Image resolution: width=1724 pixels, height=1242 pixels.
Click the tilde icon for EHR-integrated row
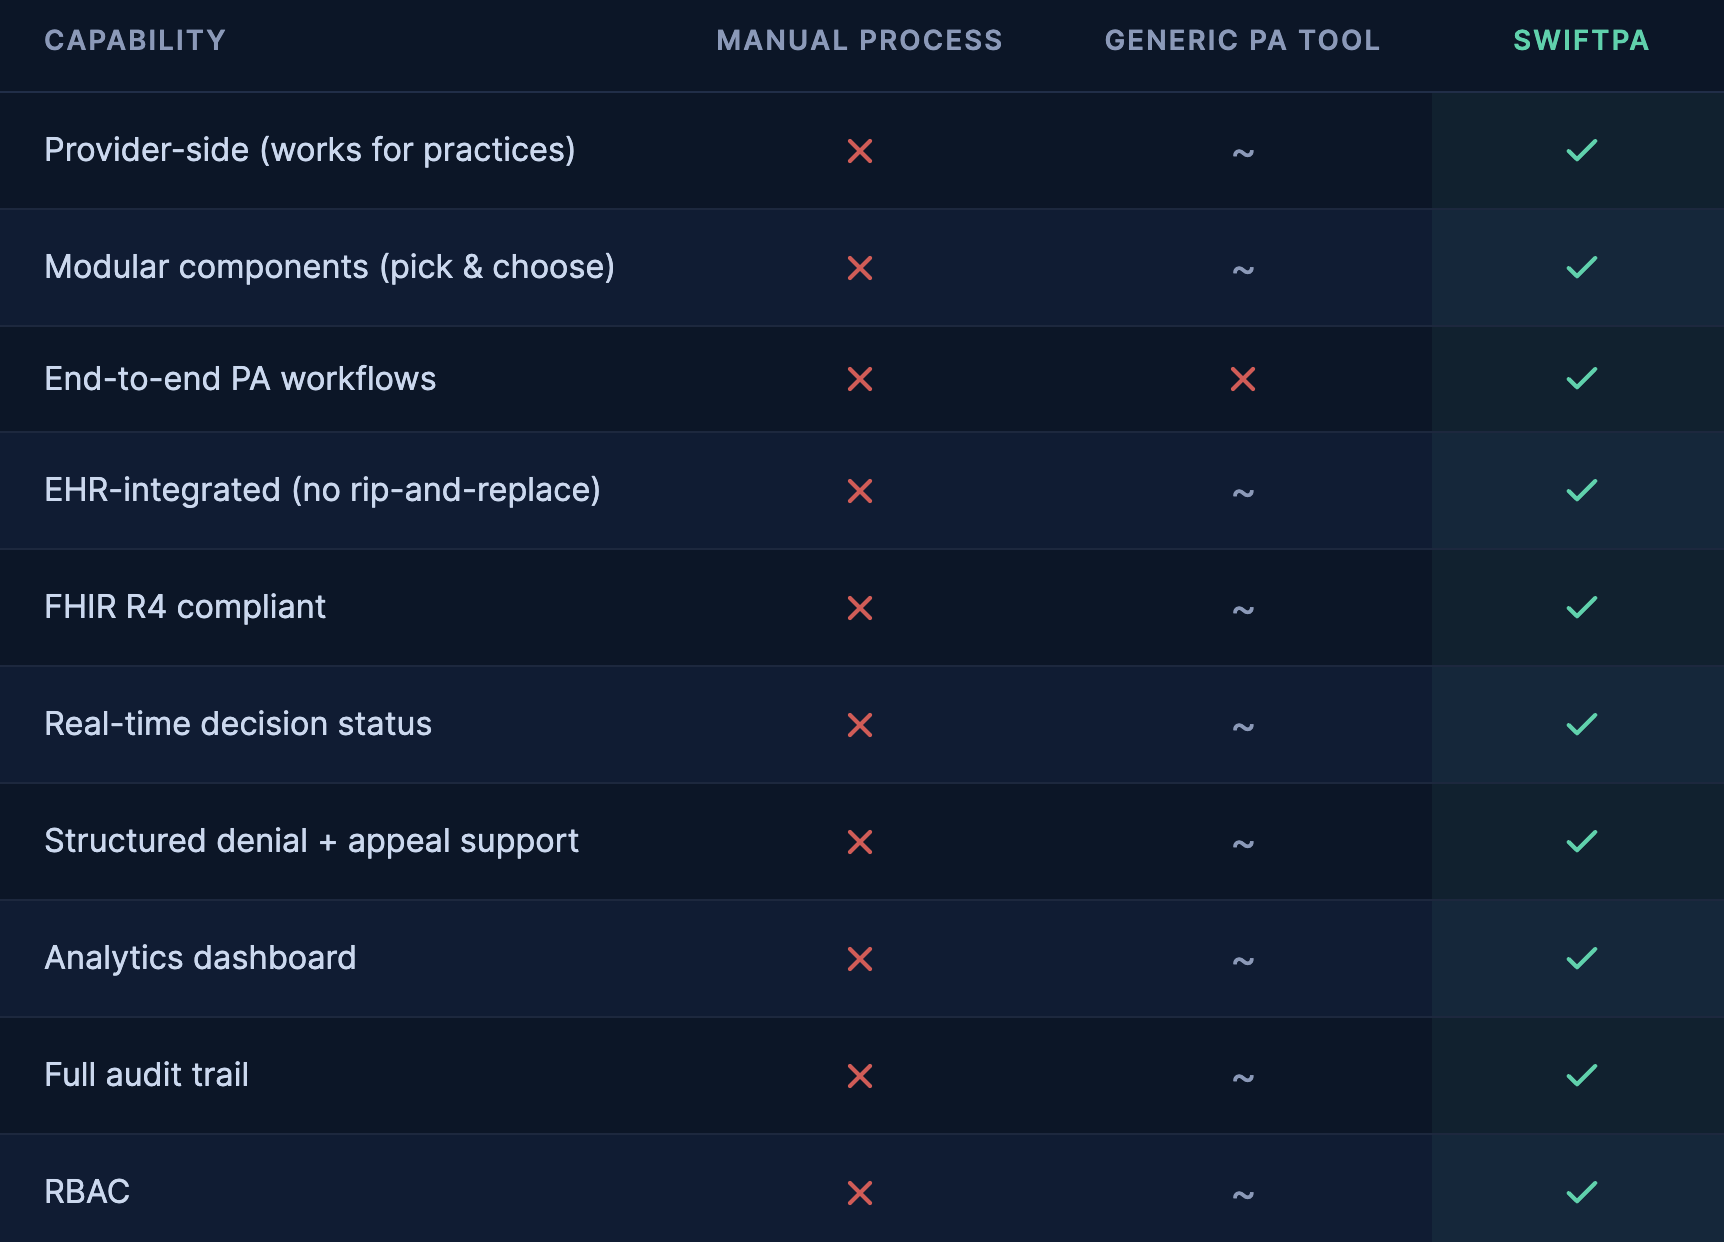[x=1243, y=492]
